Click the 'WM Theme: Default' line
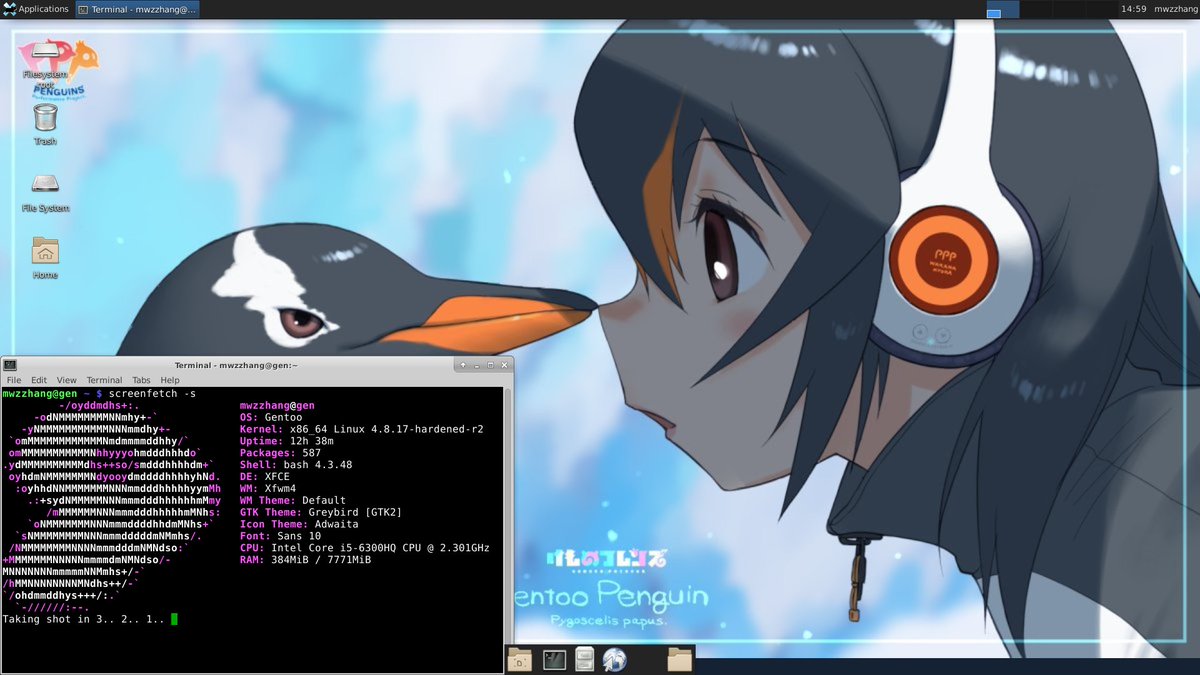The image size is (1200, 675). [293, 500]
